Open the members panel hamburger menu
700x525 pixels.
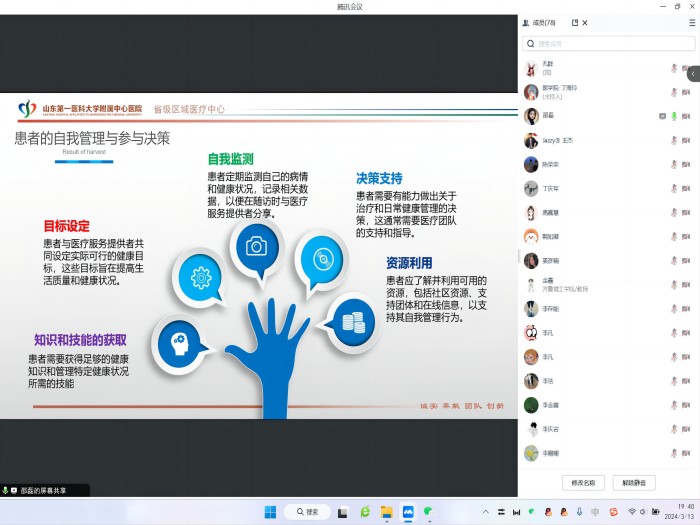[691, 22]
